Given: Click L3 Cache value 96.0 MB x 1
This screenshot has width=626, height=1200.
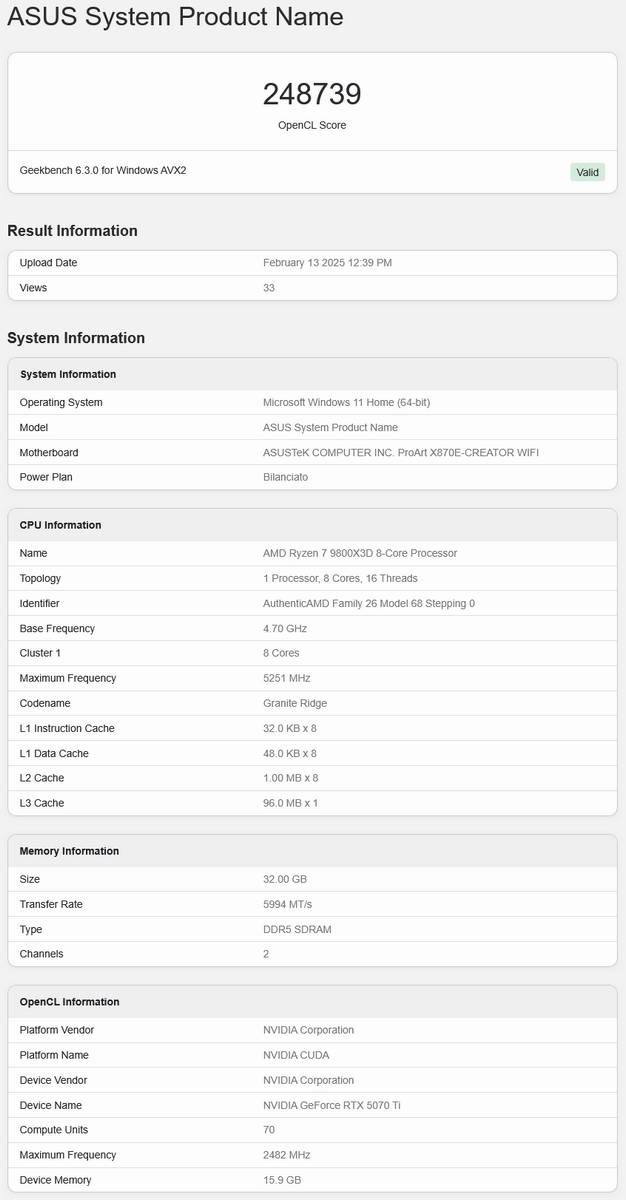Looking at the screenshot, I should click(x=291, y=803).
